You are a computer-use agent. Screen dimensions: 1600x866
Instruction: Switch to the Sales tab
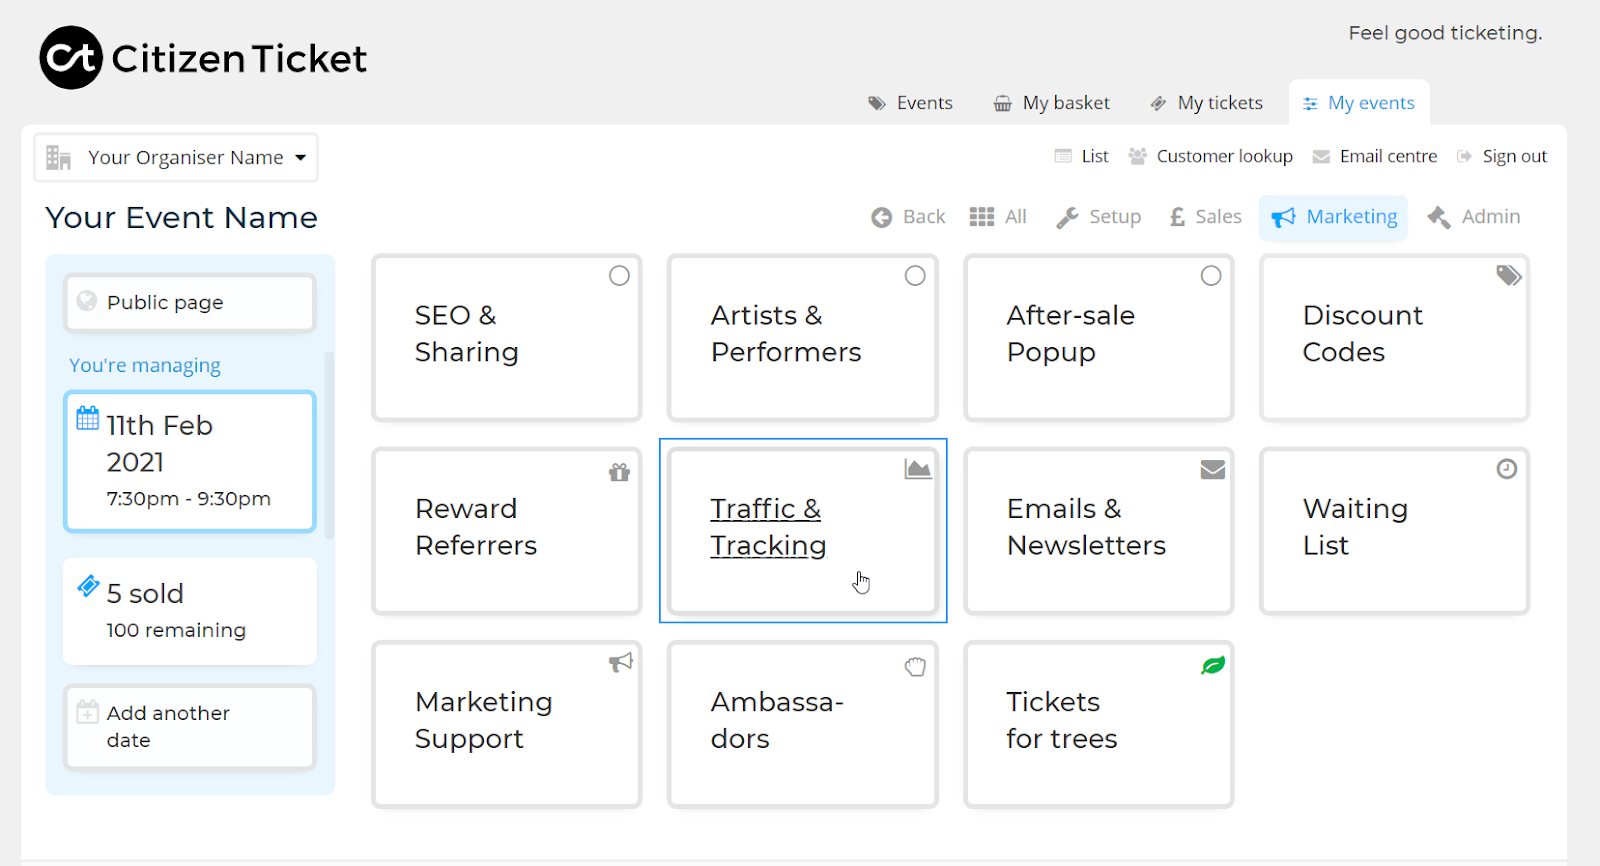tap(1206, 217)
